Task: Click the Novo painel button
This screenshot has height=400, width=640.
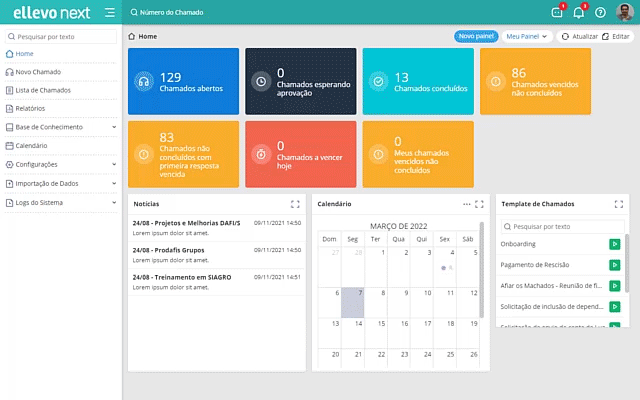Action: coord(476,36)
